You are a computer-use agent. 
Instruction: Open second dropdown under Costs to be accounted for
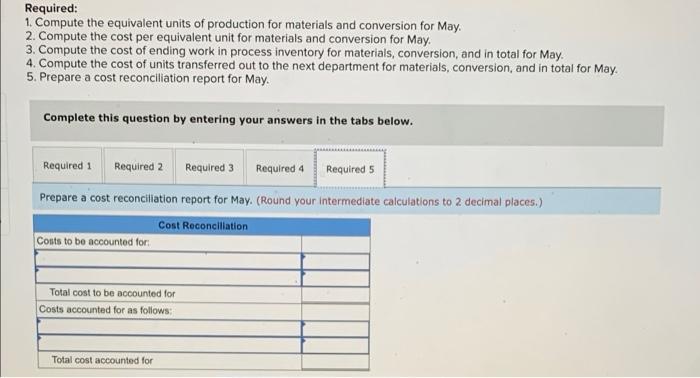click(168, 277)
